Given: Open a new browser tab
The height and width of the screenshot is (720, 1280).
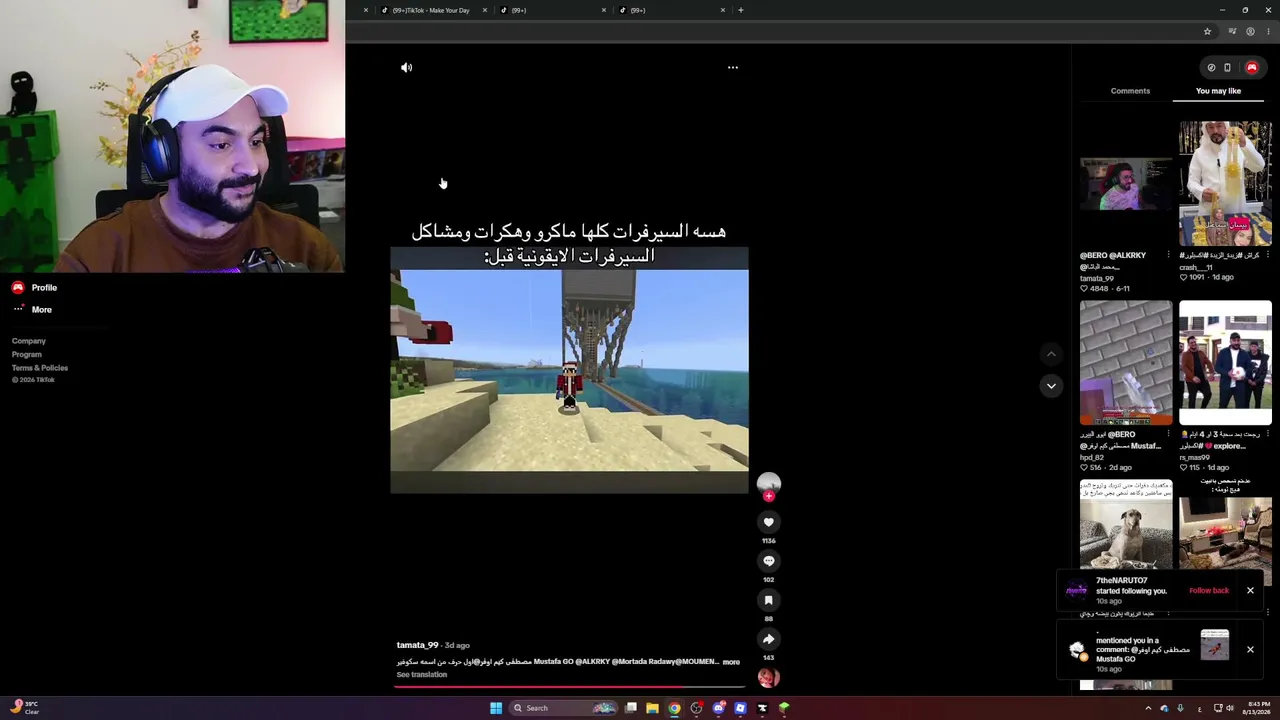Looking at the screenshot, I should [x=740, y=10].
